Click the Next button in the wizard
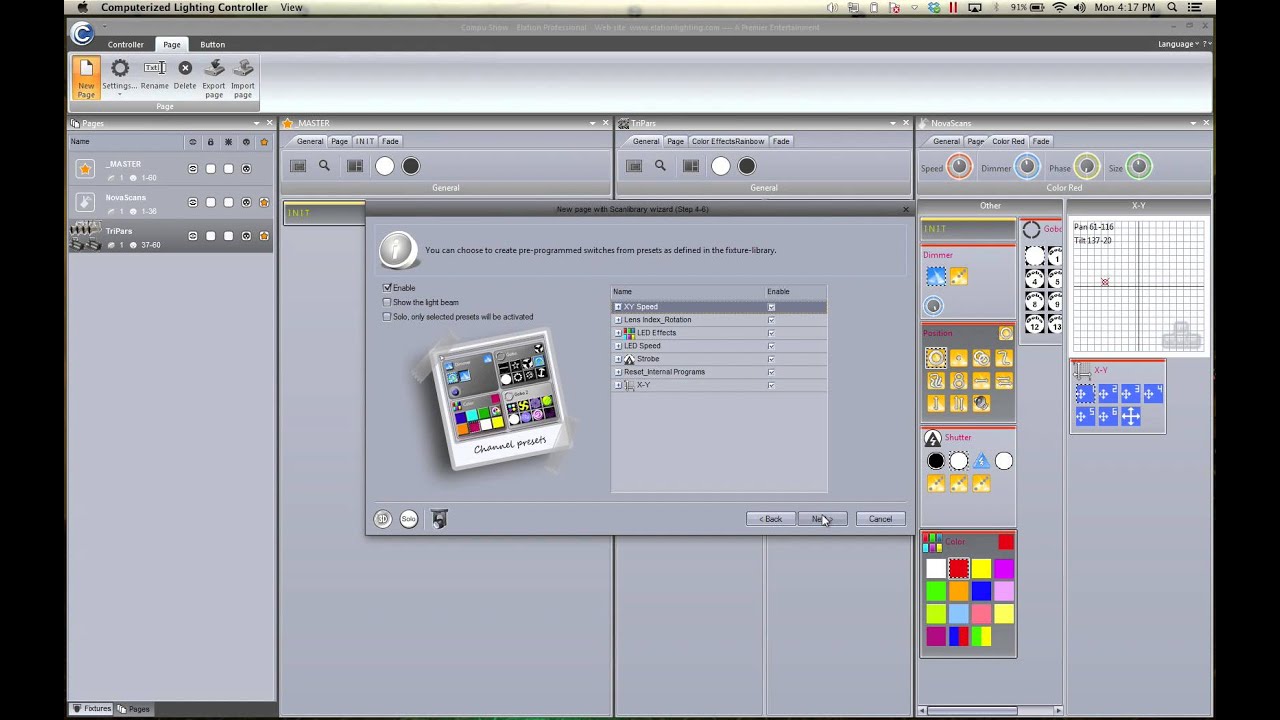This screenshot has height=720, width=1280. (823, 519)
